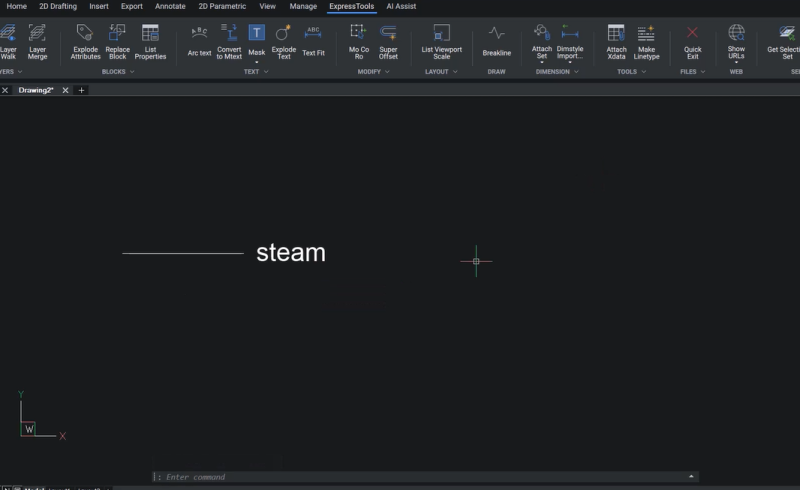Launch Make Linetype tool
This screenshot has width=800, height=491.
[646, 42]
